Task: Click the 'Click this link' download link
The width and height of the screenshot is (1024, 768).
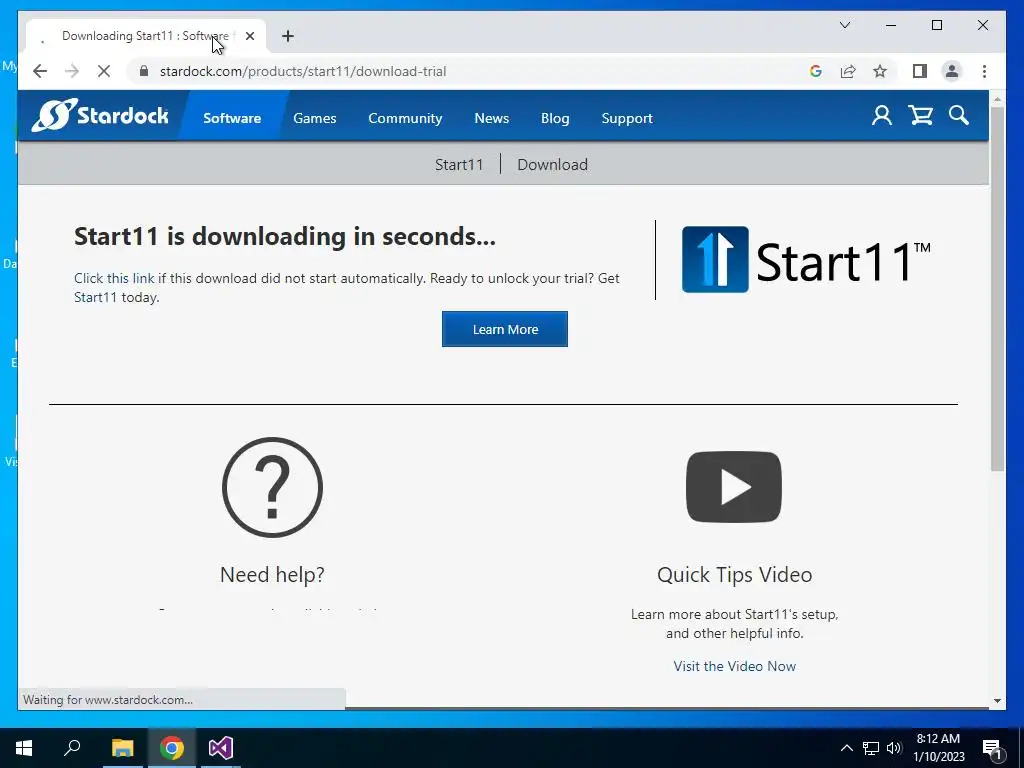Action: coord(114,278)
